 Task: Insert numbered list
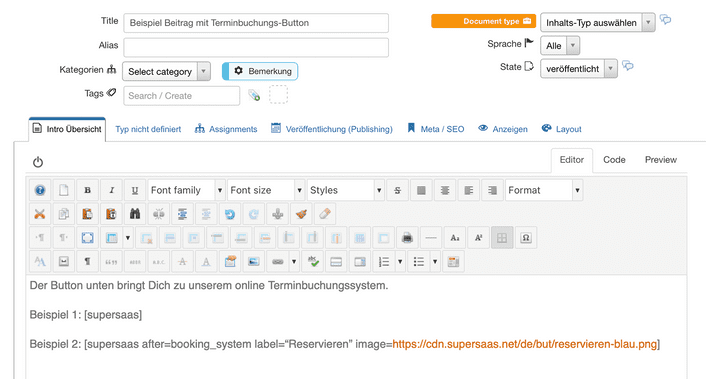coord(384,262)
